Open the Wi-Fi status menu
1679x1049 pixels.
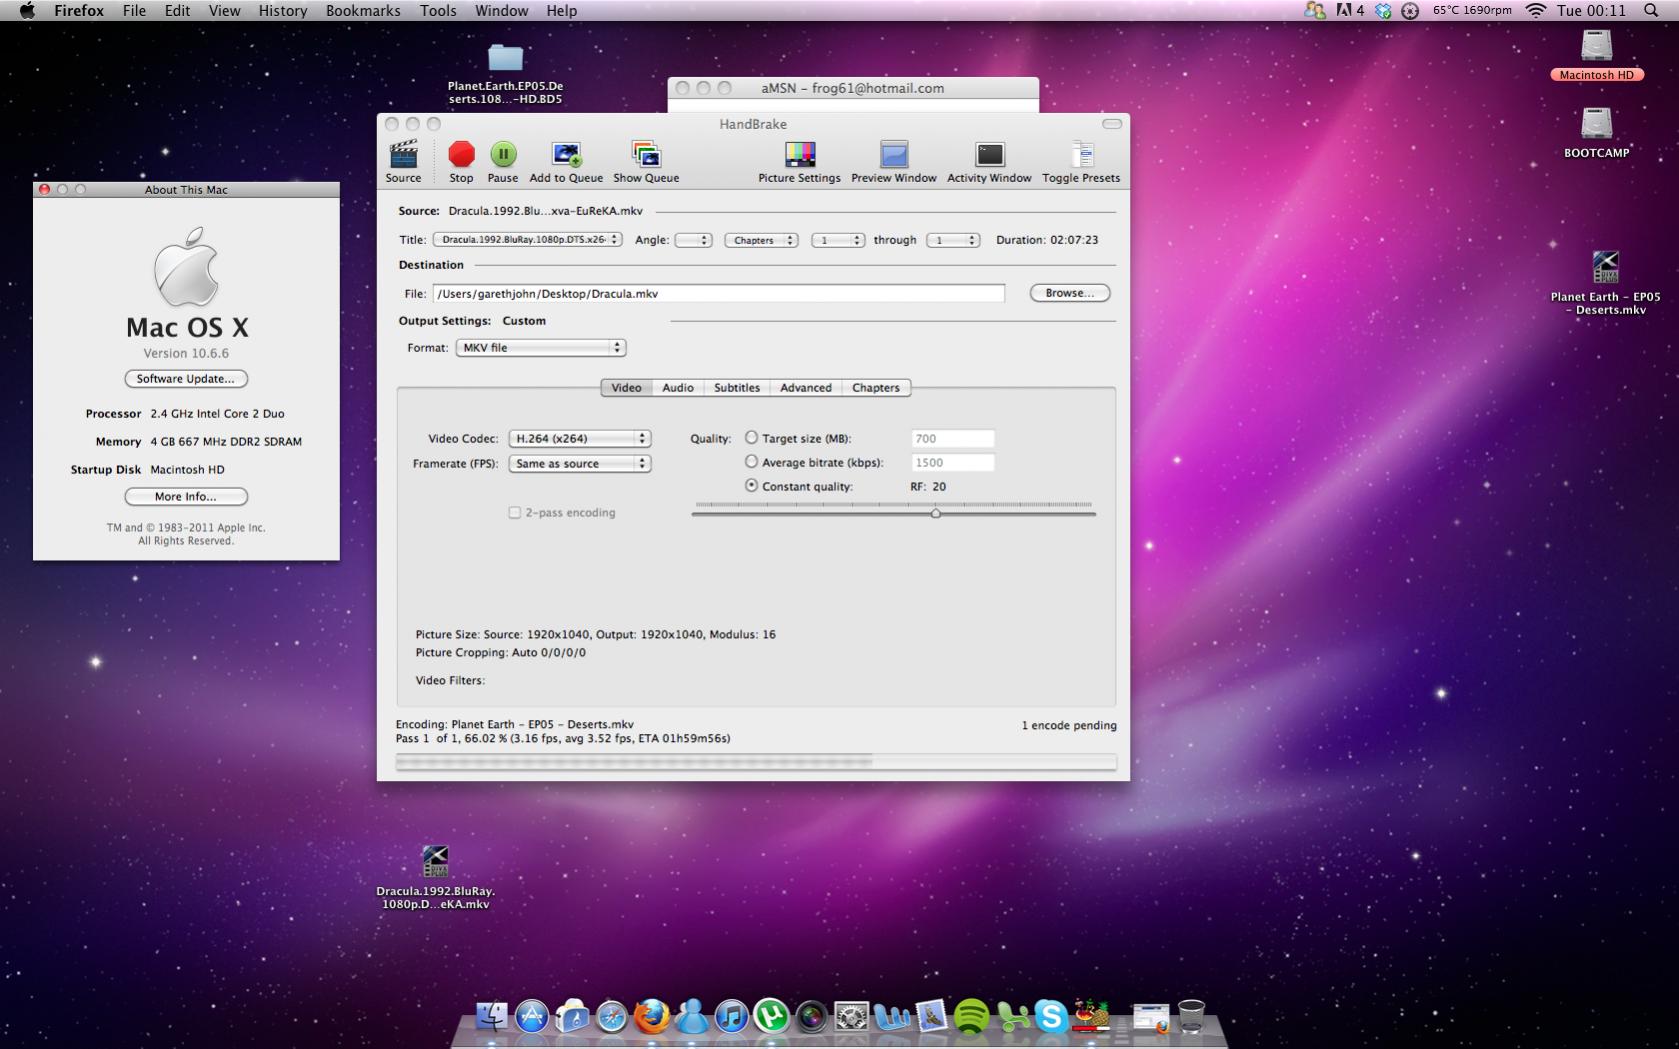coord(1535,10)
